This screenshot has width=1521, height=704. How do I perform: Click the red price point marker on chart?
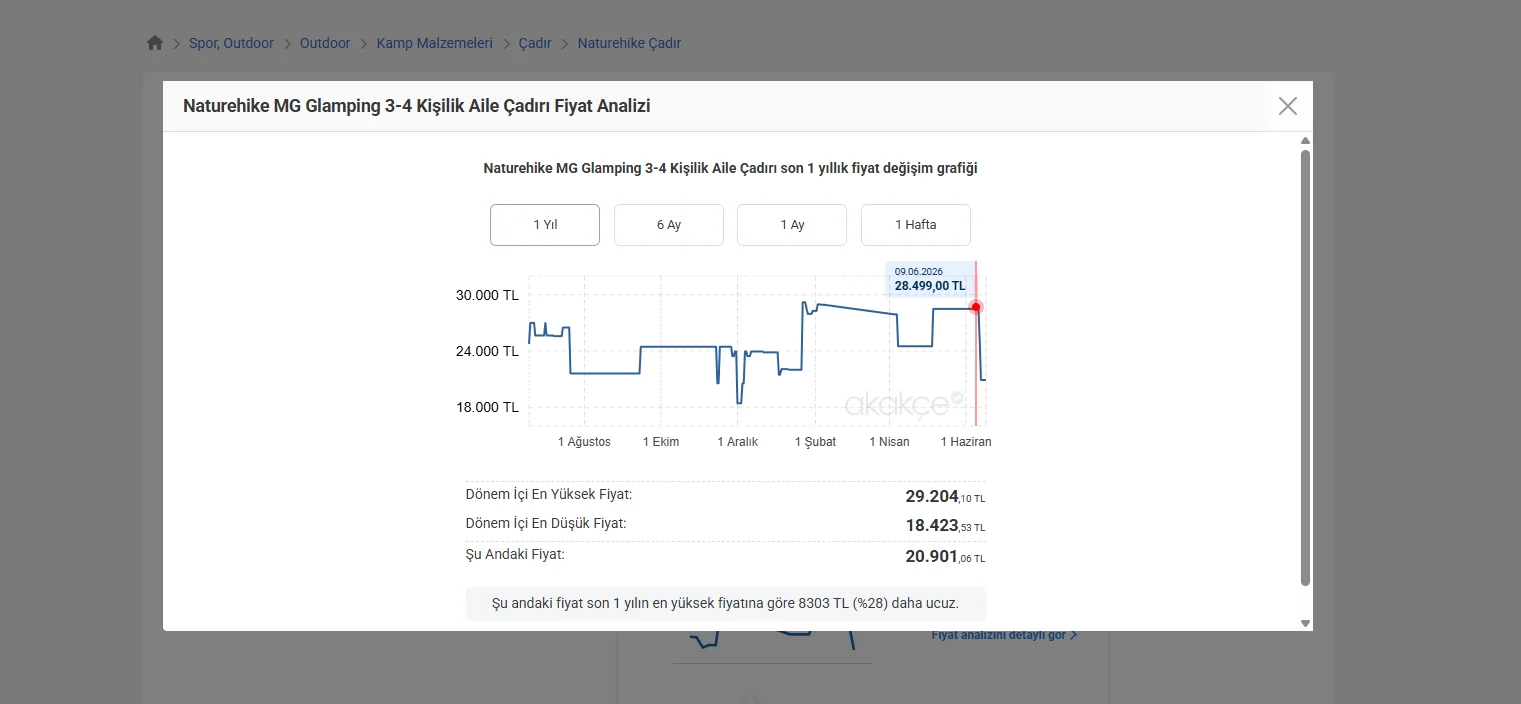pos(977,307)
